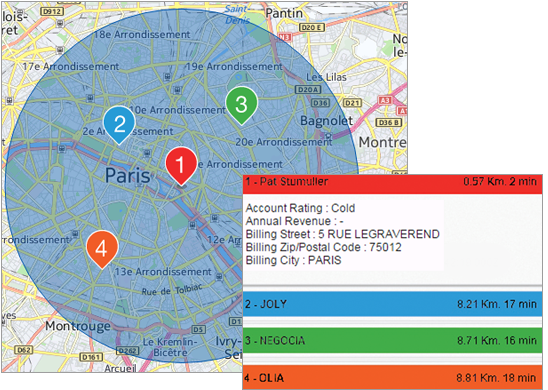Viewport: 548px width, 390px height.
Task: Click the Paris city label on map
Action: 128,175
